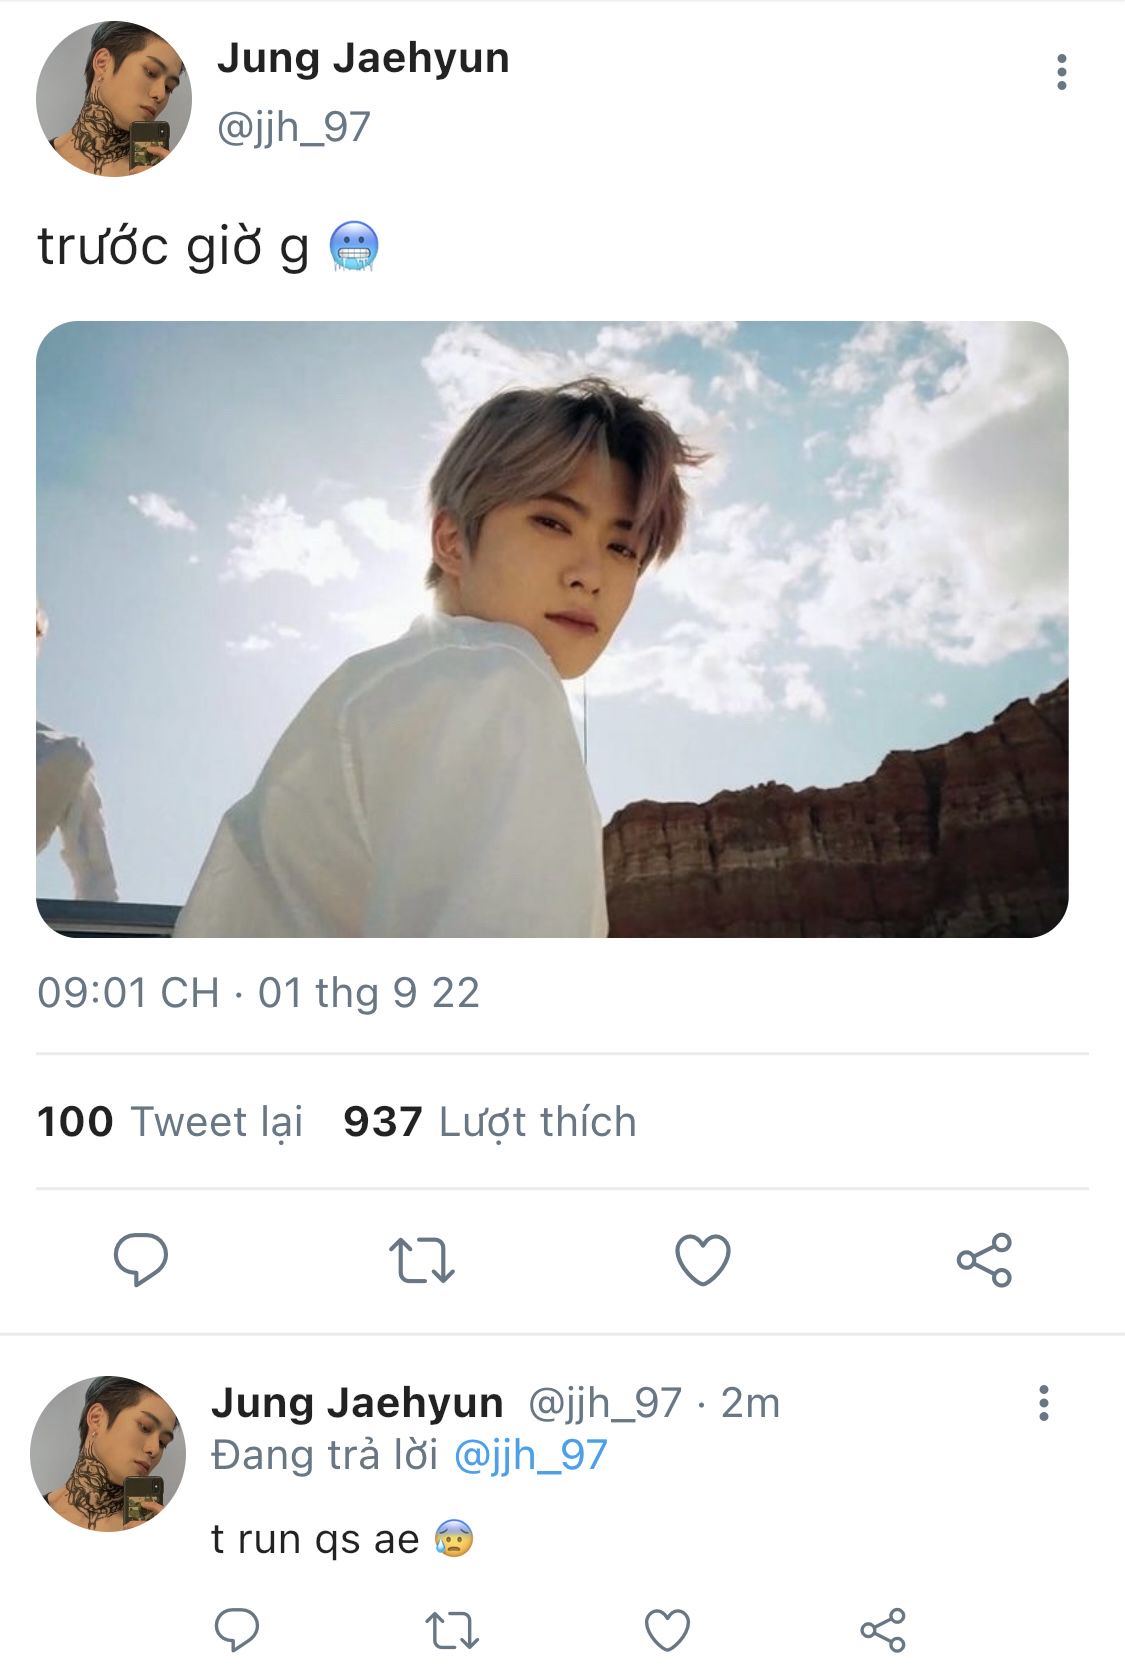Screen dimensions: 1125x1675
Task: Share the reply tweet
Action: click(x=882, y=1630)
